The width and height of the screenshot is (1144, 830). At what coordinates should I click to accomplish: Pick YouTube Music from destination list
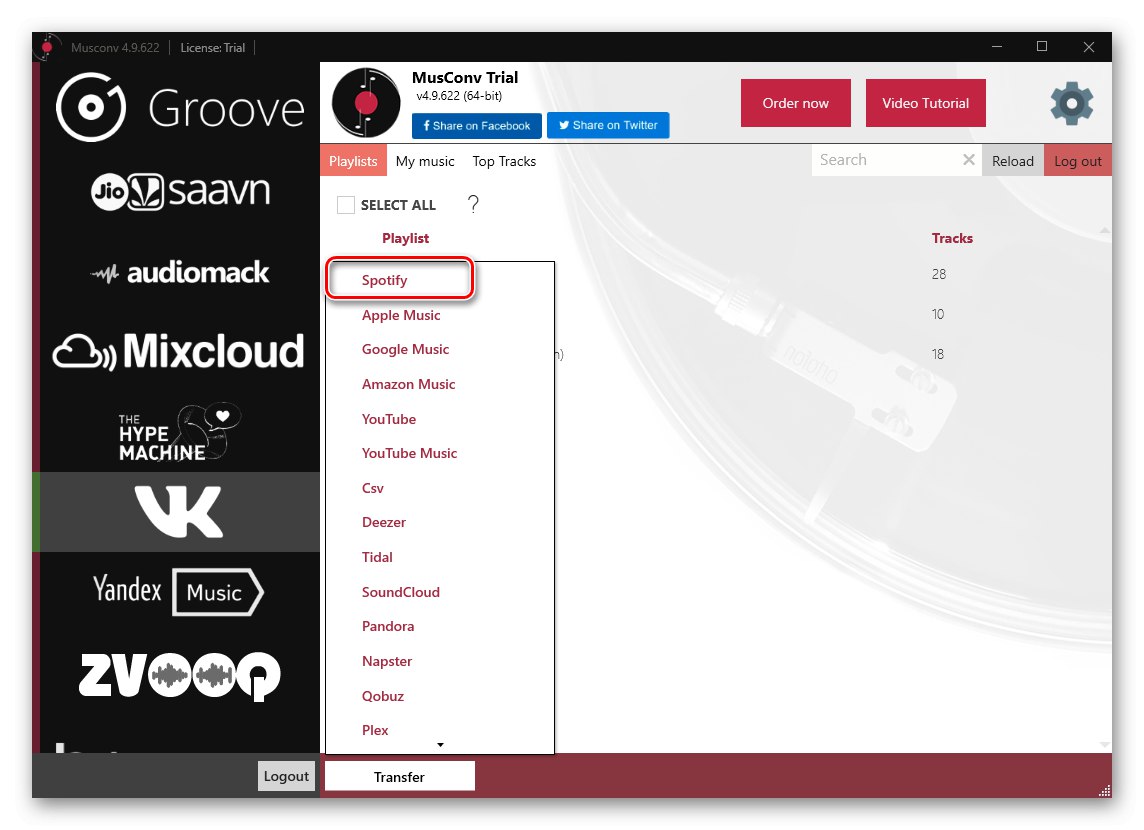(x=409, y=454)
